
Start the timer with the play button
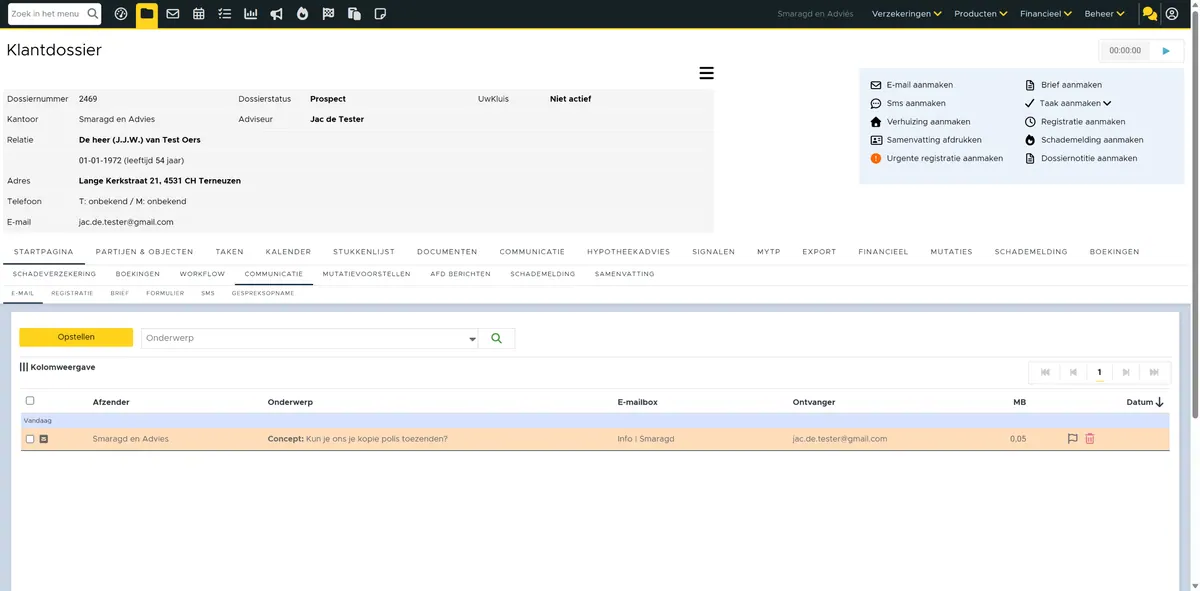coord(1166,50)
